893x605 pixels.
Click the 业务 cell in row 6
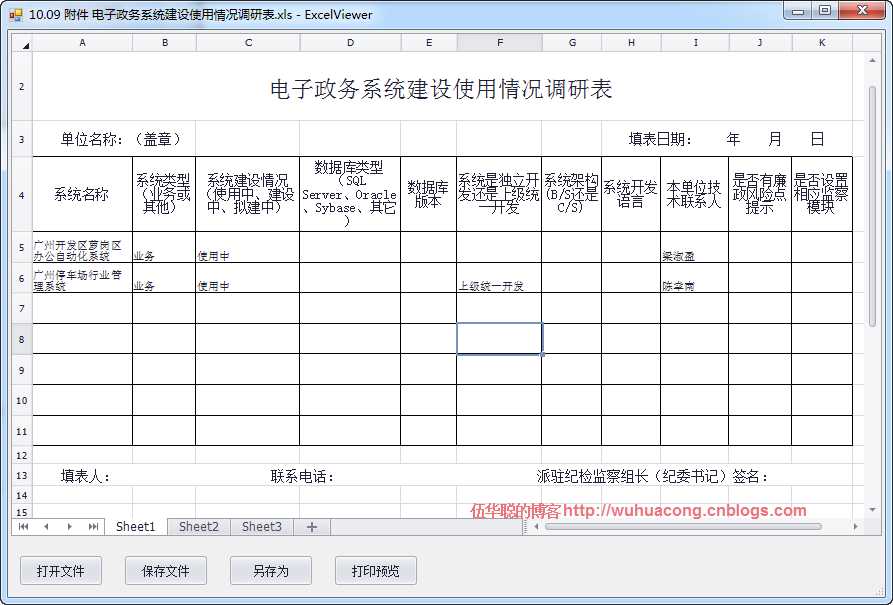point(164,278)
